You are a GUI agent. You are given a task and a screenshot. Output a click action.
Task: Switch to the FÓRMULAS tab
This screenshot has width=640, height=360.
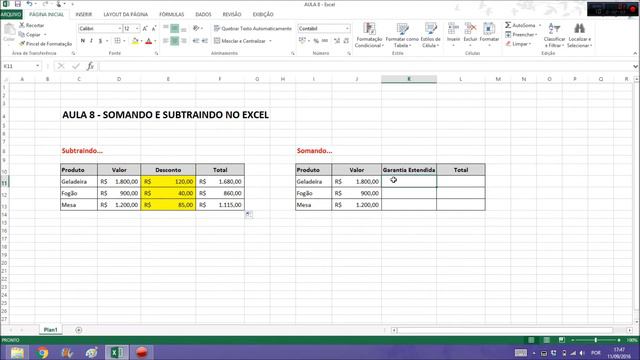point(171,14)
